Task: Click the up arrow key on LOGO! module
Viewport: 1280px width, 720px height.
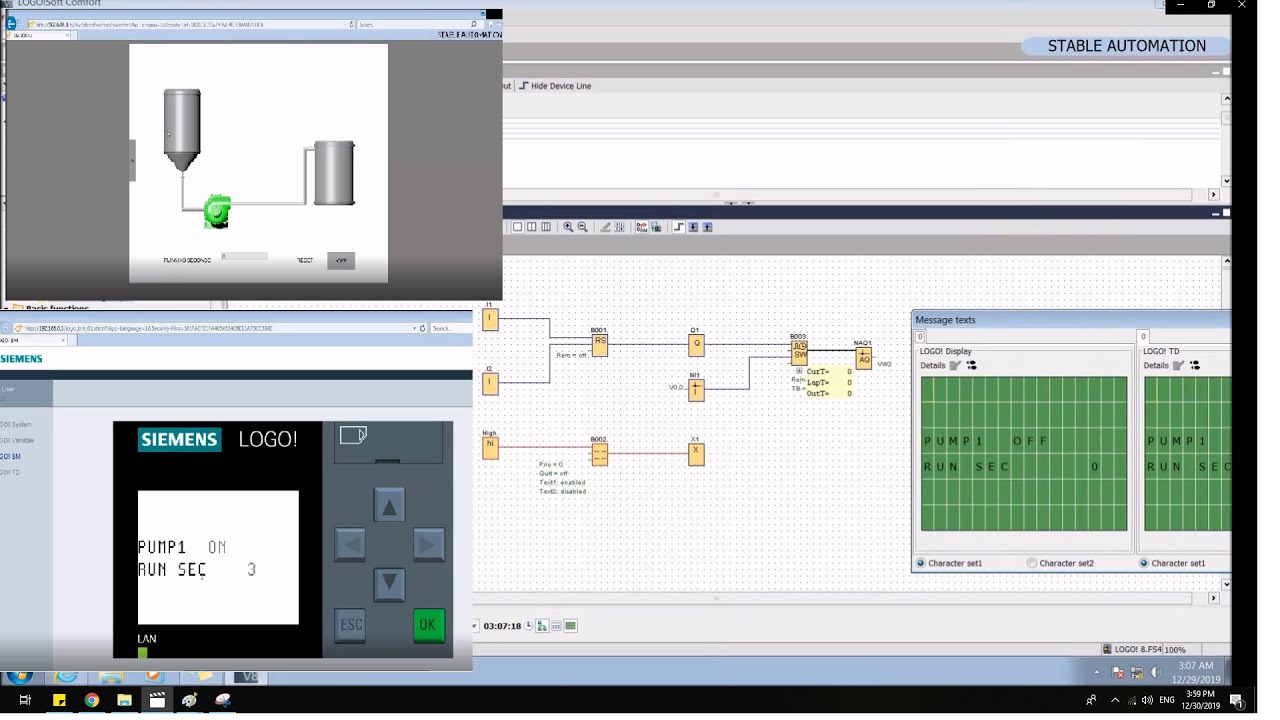Action: (x=389, y=506)
